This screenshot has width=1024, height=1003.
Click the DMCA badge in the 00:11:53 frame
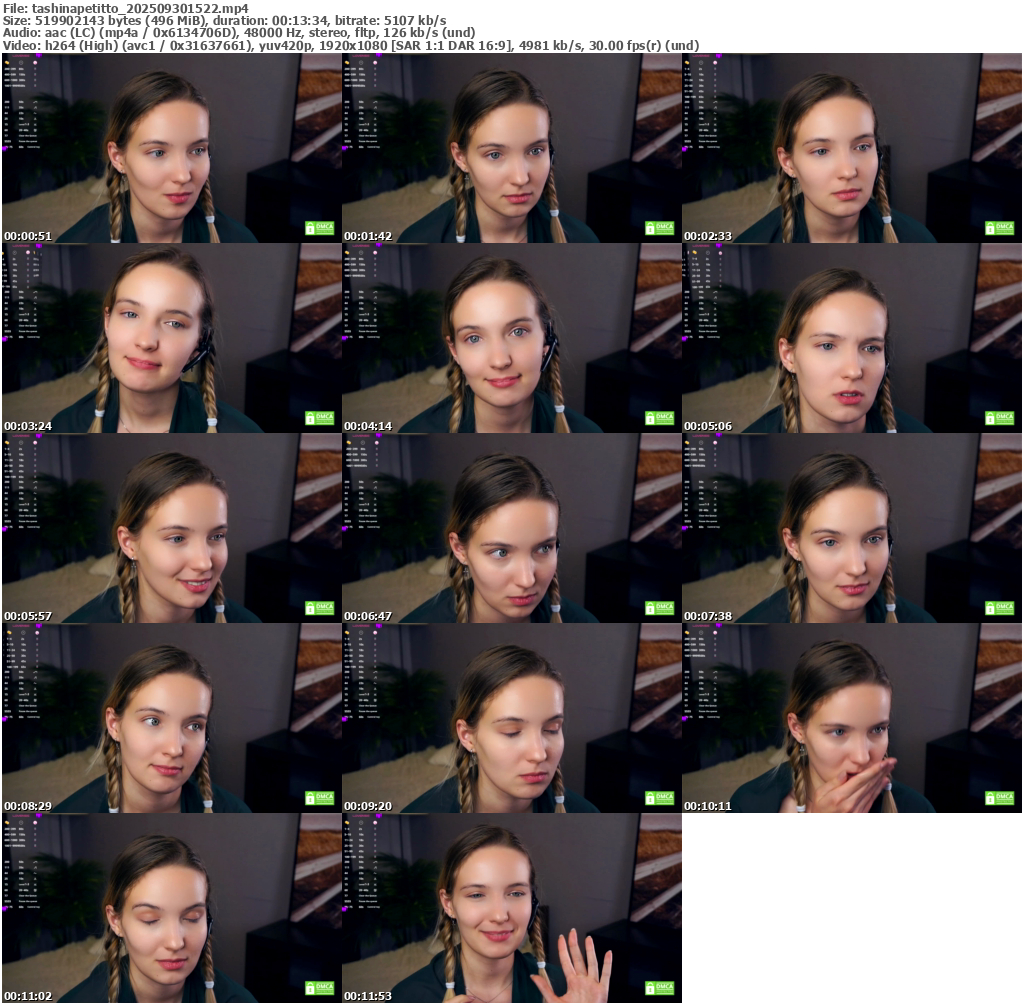click(660, 988)
